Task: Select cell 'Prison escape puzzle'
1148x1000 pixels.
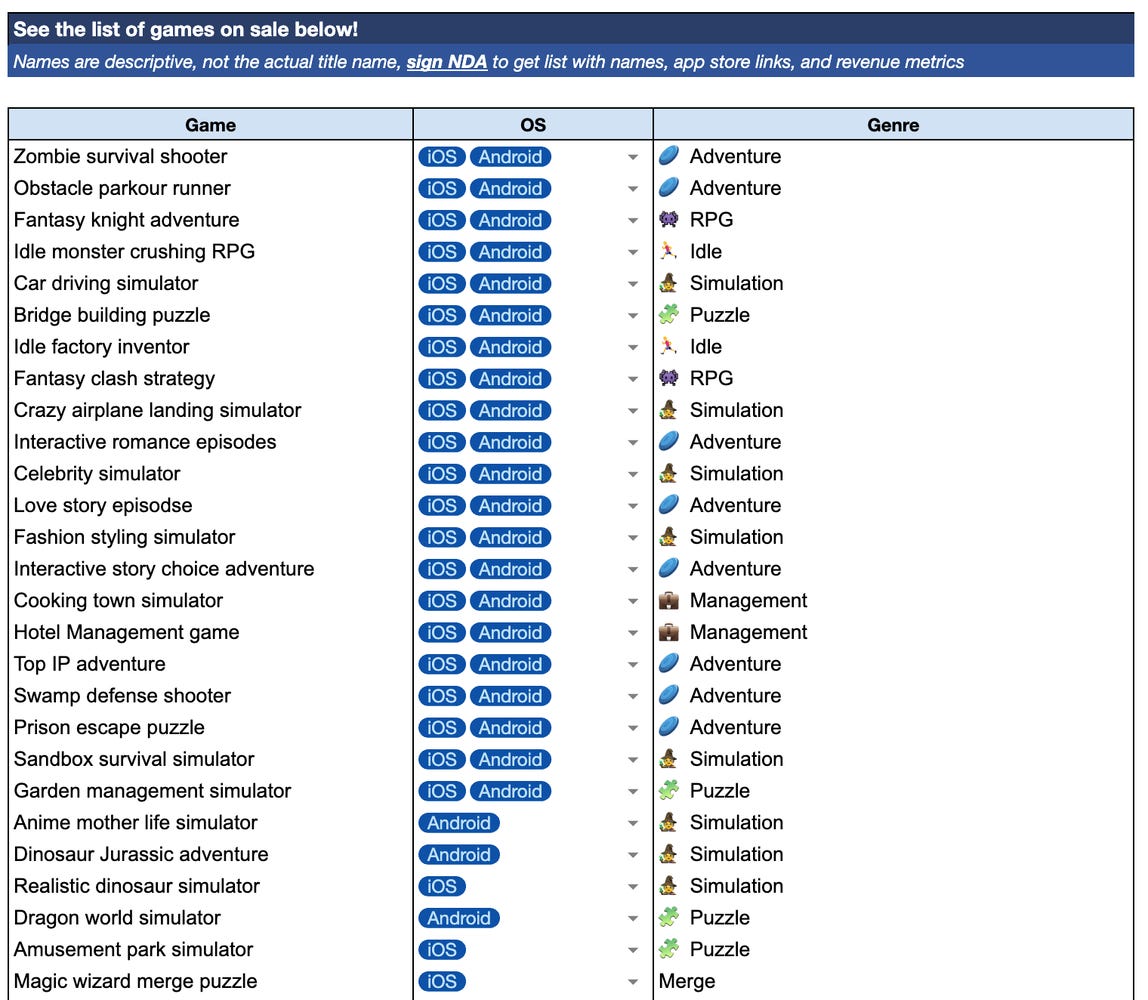Action: click(211, 728)
